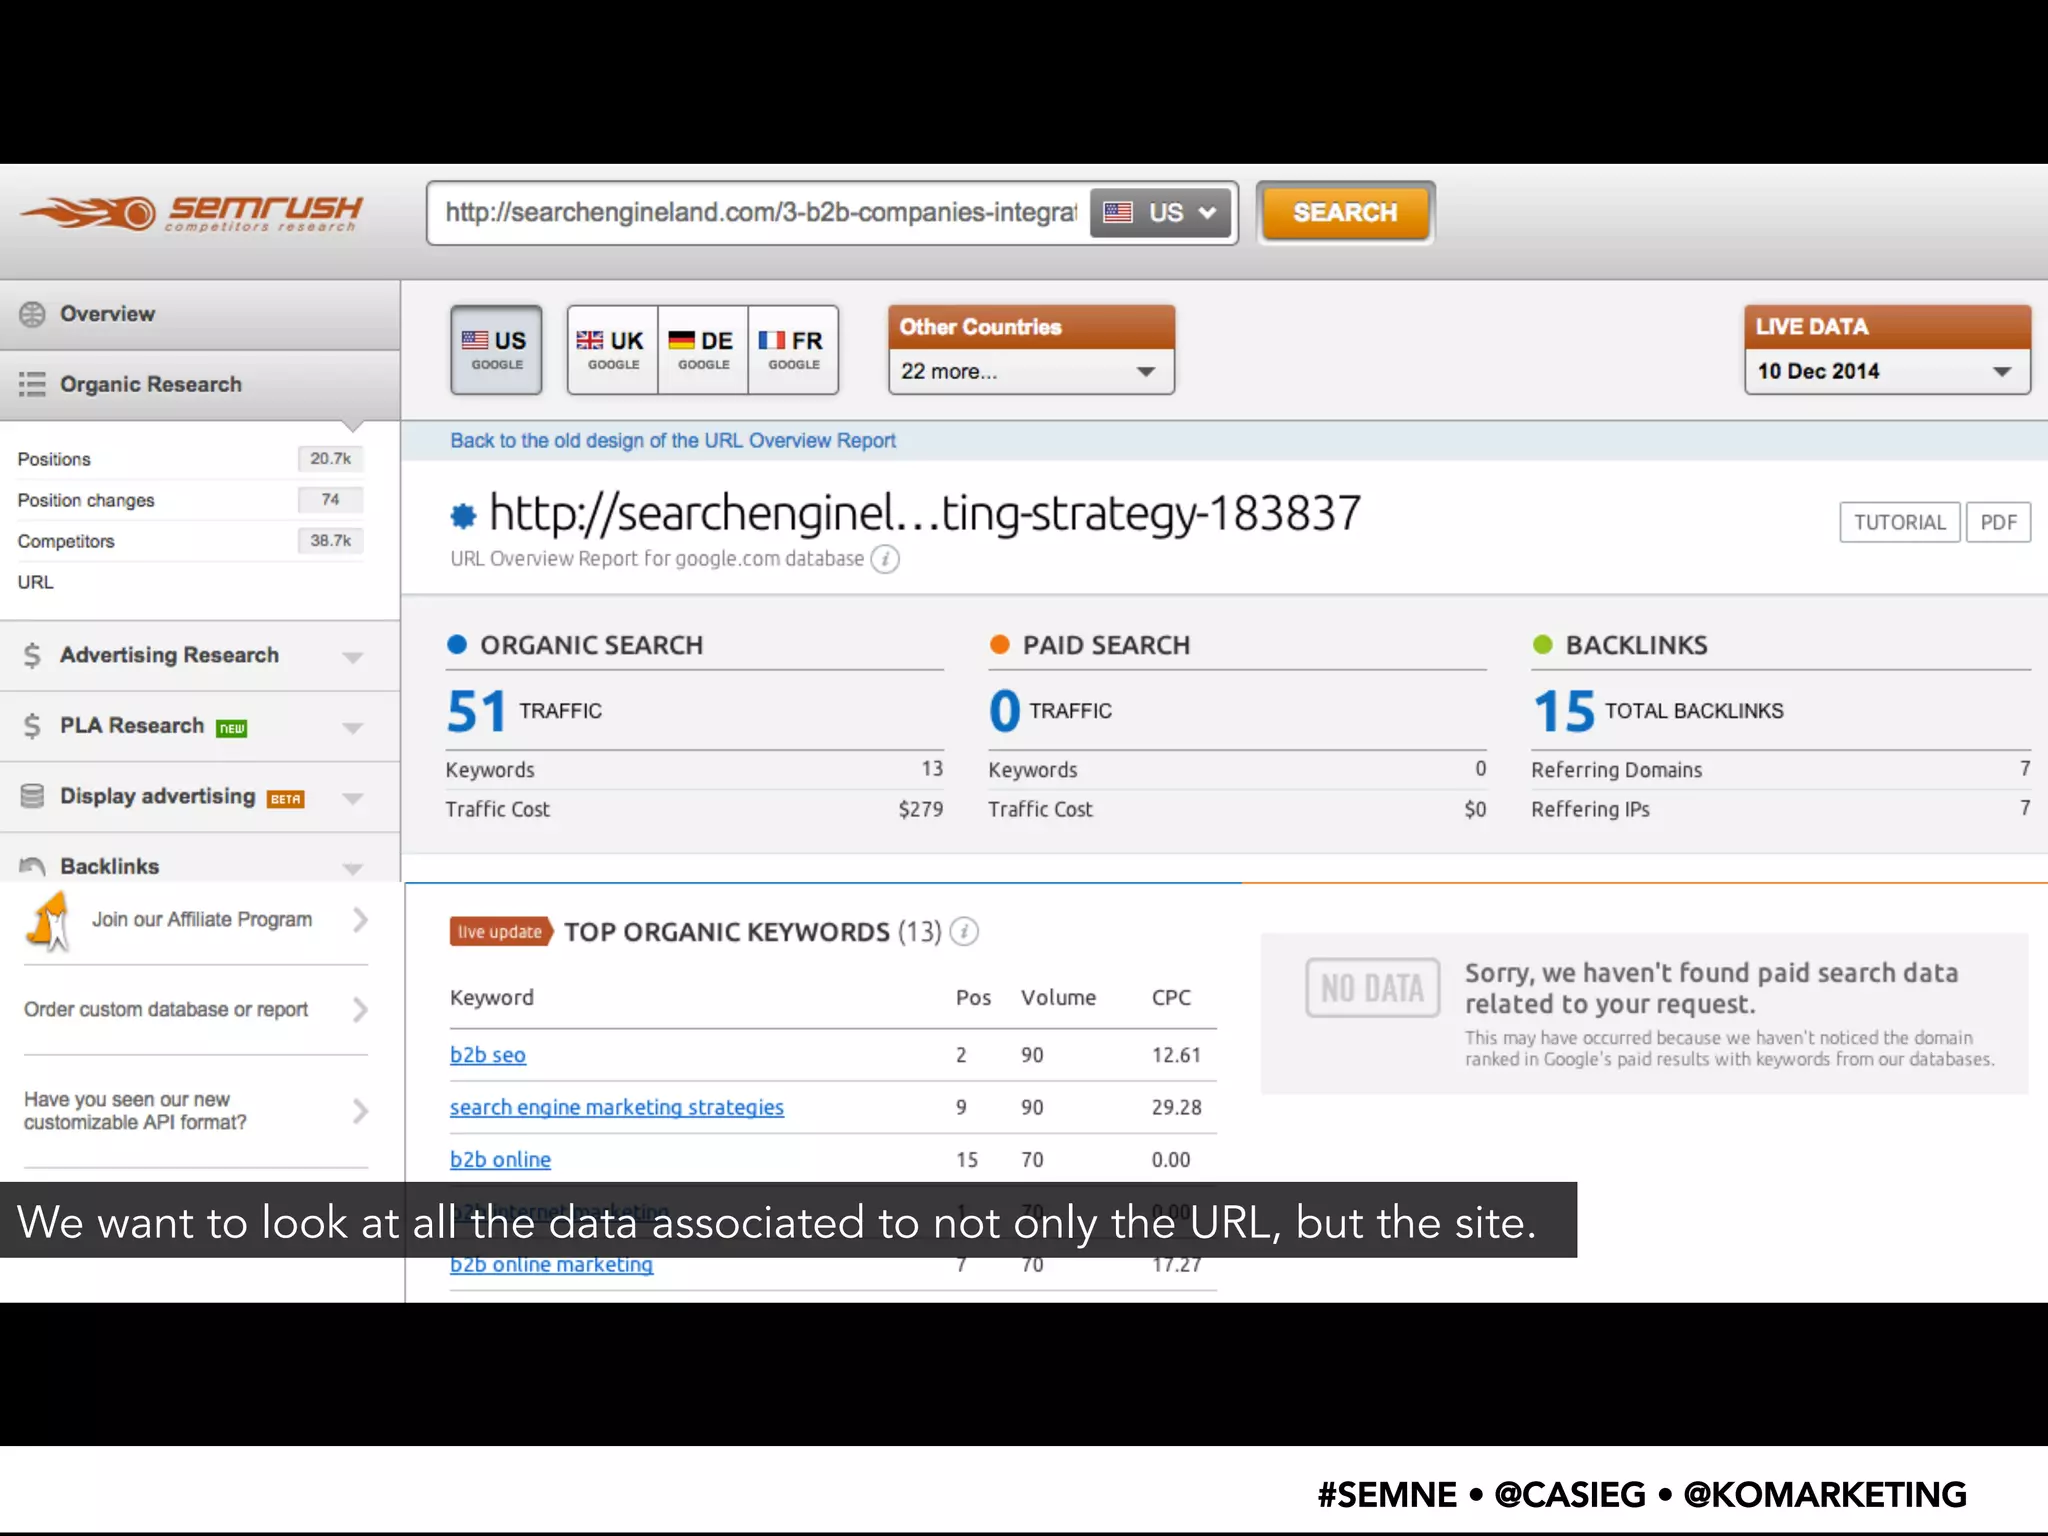Screen dimensions: 2048x1536
Task: Open the b2b online keyword link
Action: tap(500, 1160)
